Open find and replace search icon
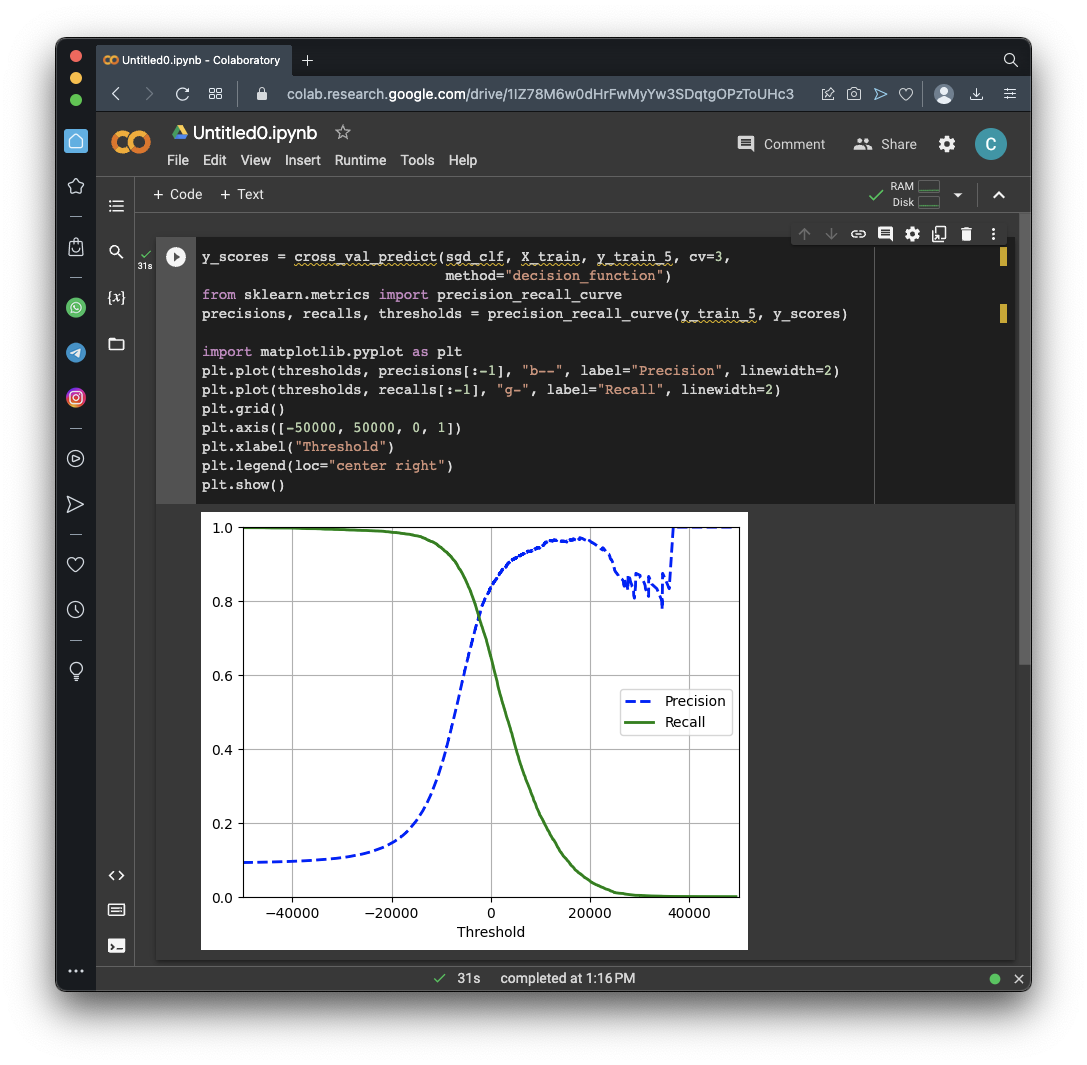1087x1065 pixels. click(116, 252)
